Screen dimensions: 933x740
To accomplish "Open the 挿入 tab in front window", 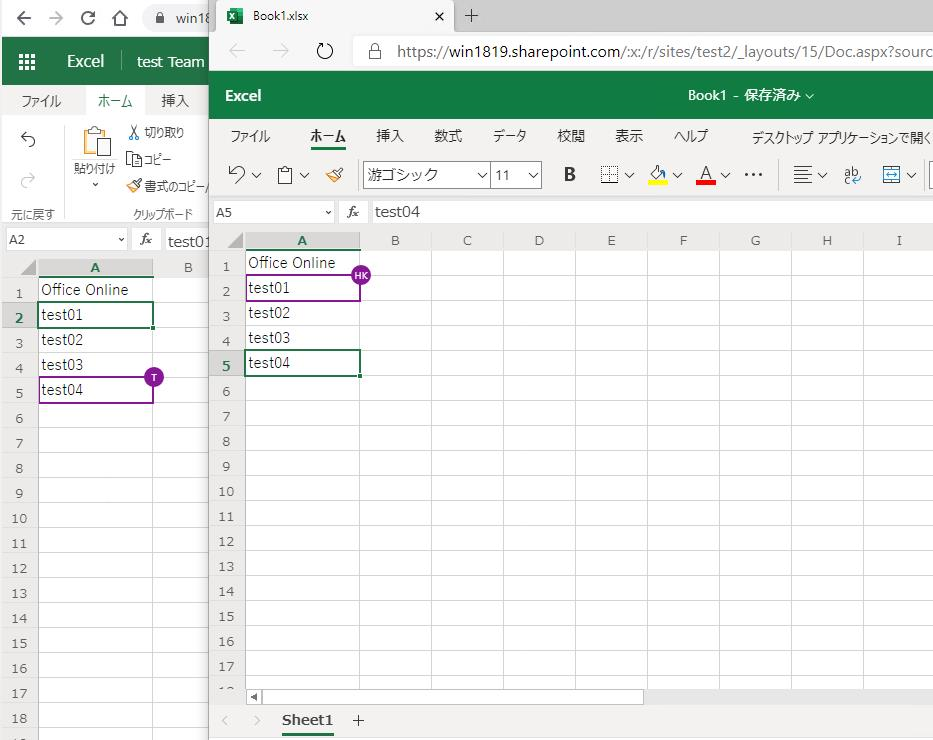I will pos(390,136).
